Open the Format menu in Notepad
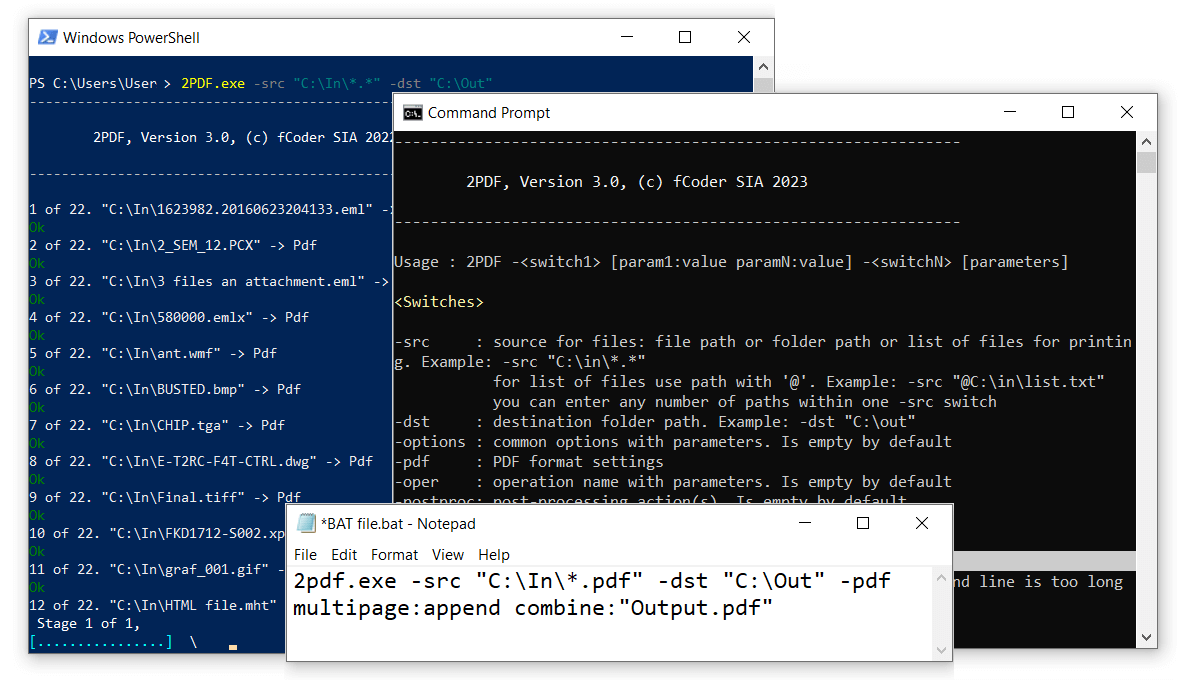Image resolution: width=1200 pixels, height=680 pixels. (394, 554)
